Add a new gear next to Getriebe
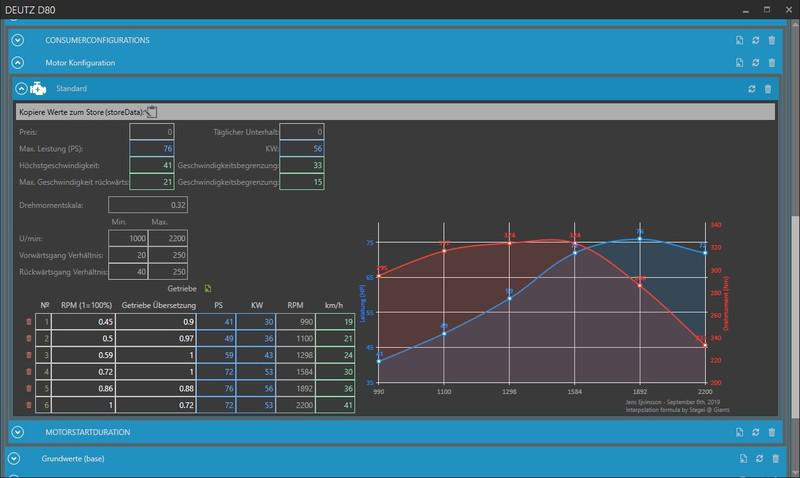 click(208, 288)
